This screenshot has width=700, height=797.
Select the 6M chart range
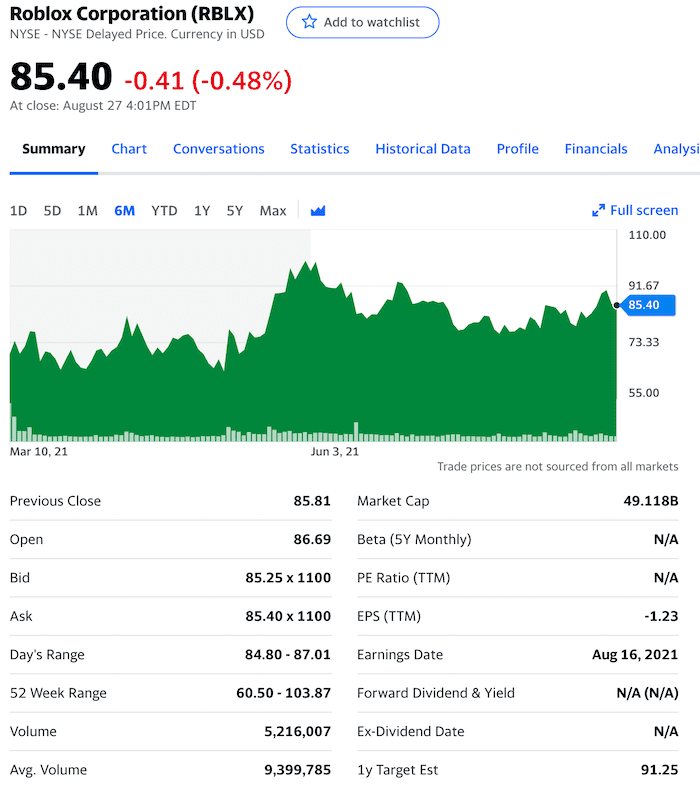[125, 210]
